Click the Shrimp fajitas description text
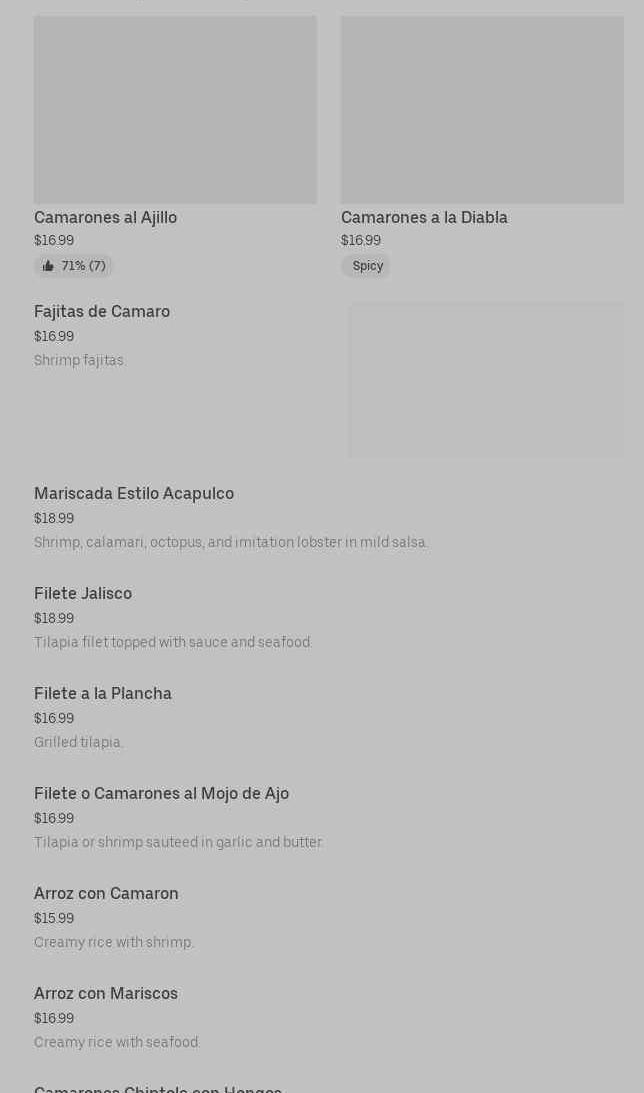The height and width of the screenshot is (1093, 644). (80, 360)
